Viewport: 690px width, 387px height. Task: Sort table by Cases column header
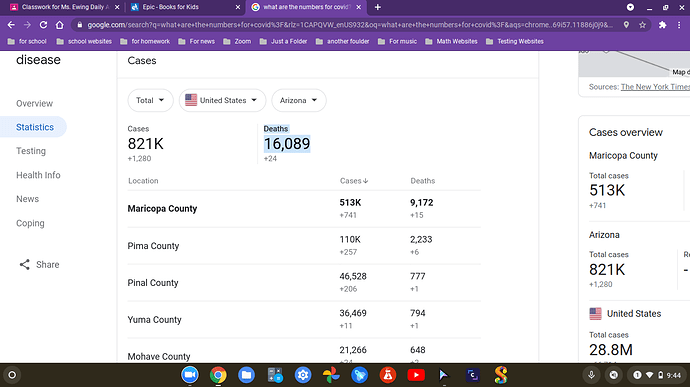pos(354,181)
